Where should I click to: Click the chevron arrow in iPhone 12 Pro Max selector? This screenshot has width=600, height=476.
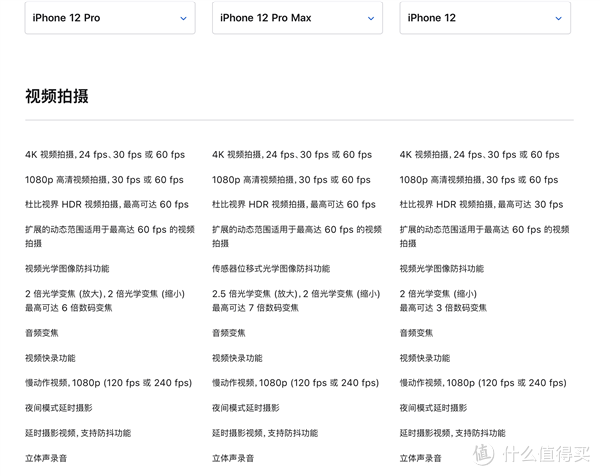tap(371, 18)
